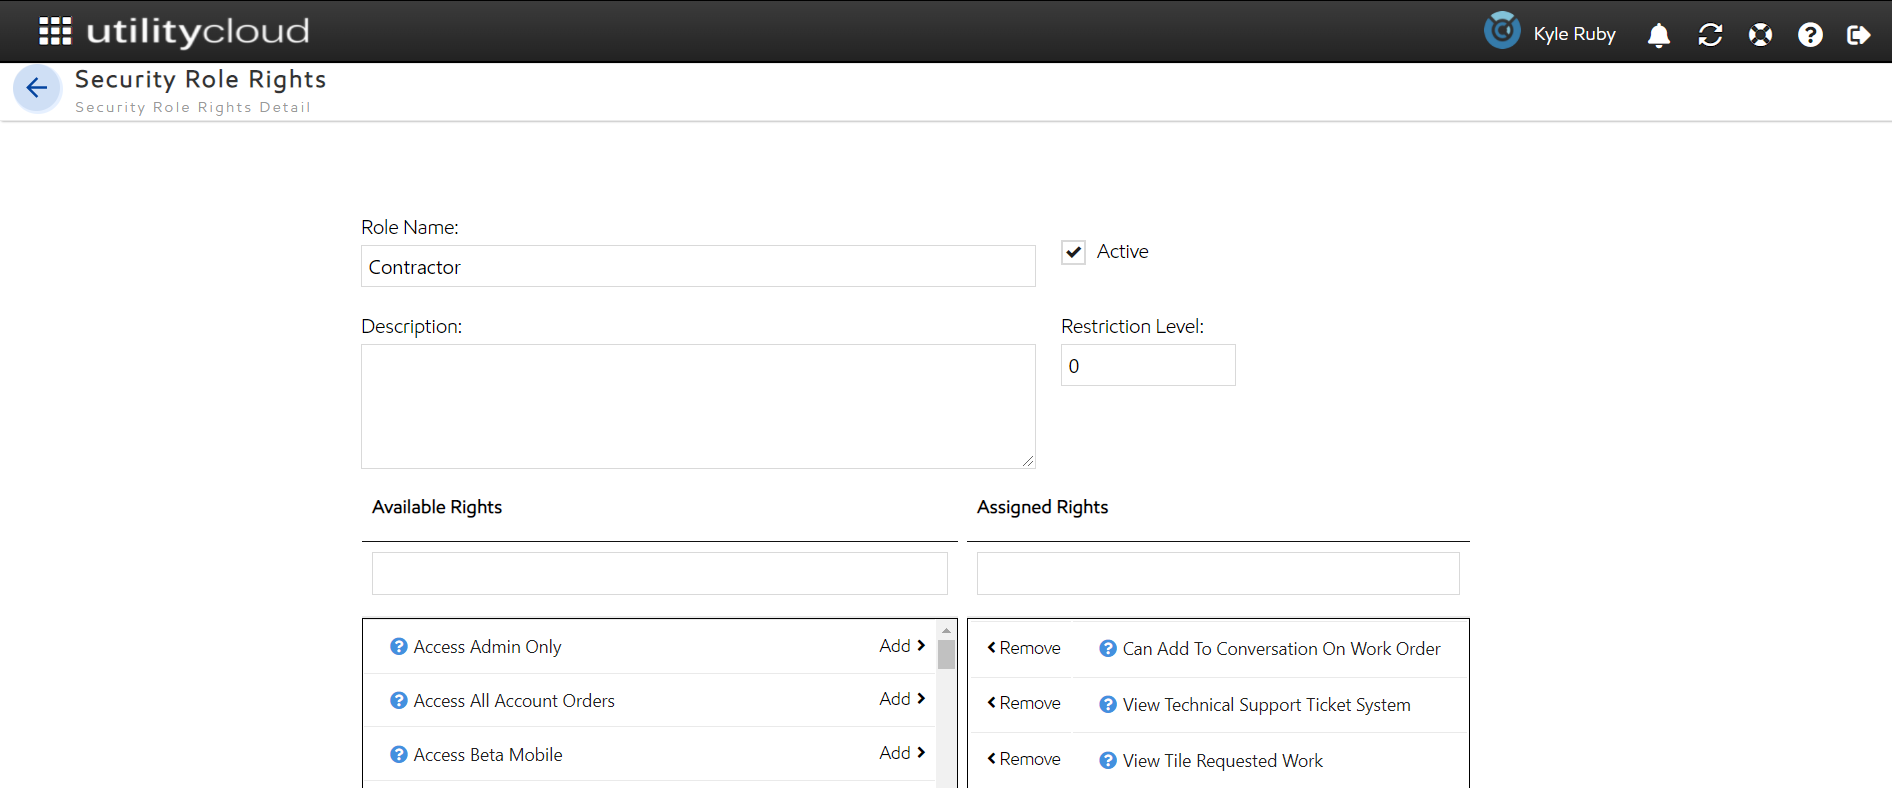Screen dimensions: 1892x788
Task: Remove Can Add To Conversation right
Action: click(x=1024, y=648)
